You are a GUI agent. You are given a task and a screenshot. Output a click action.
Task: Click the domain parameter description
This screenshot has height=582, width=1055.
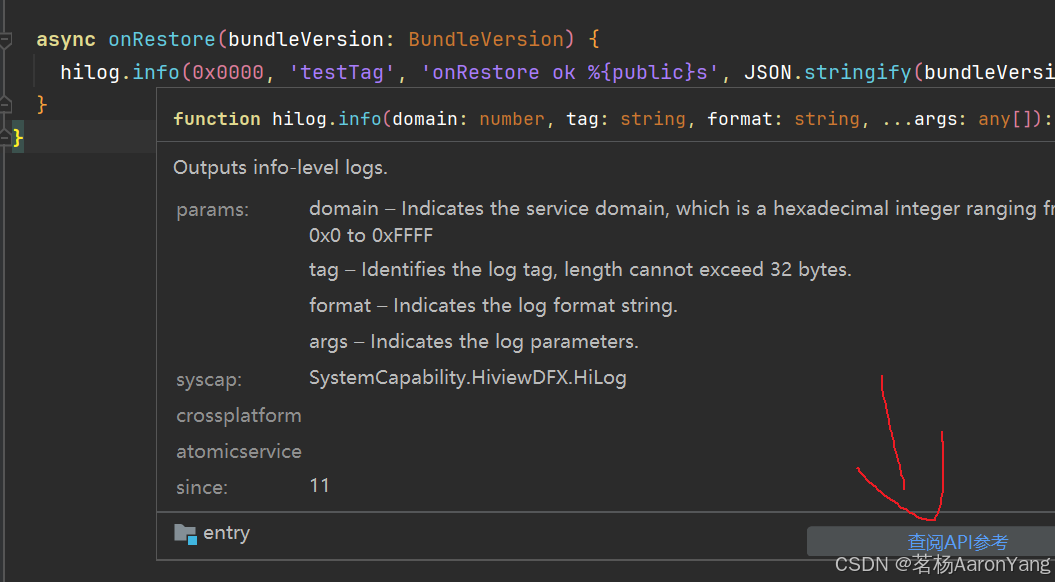(x=682, y=221)
